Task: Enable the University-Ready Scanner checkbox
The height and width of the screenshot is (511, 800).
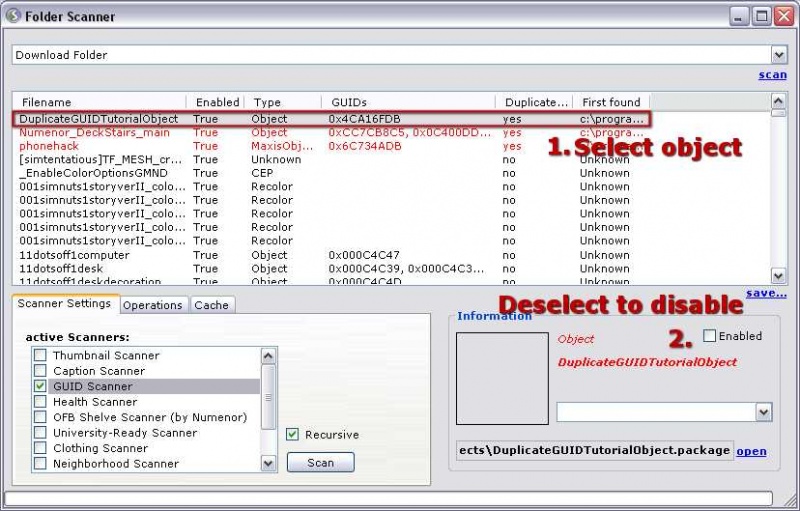Action: pos(40,432)
